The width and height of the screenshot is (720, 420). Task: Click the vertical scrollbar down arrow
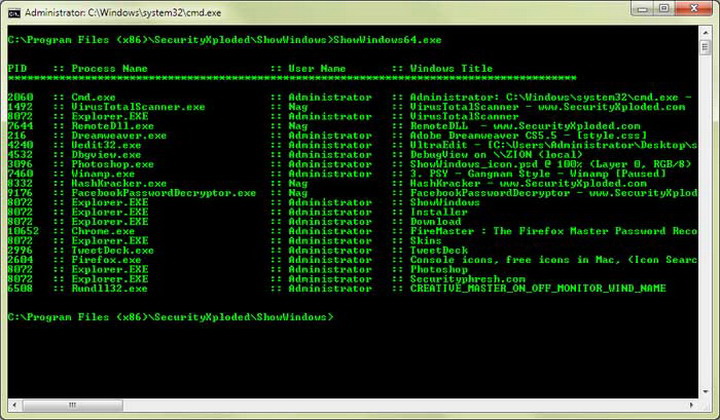pos(705,392)
